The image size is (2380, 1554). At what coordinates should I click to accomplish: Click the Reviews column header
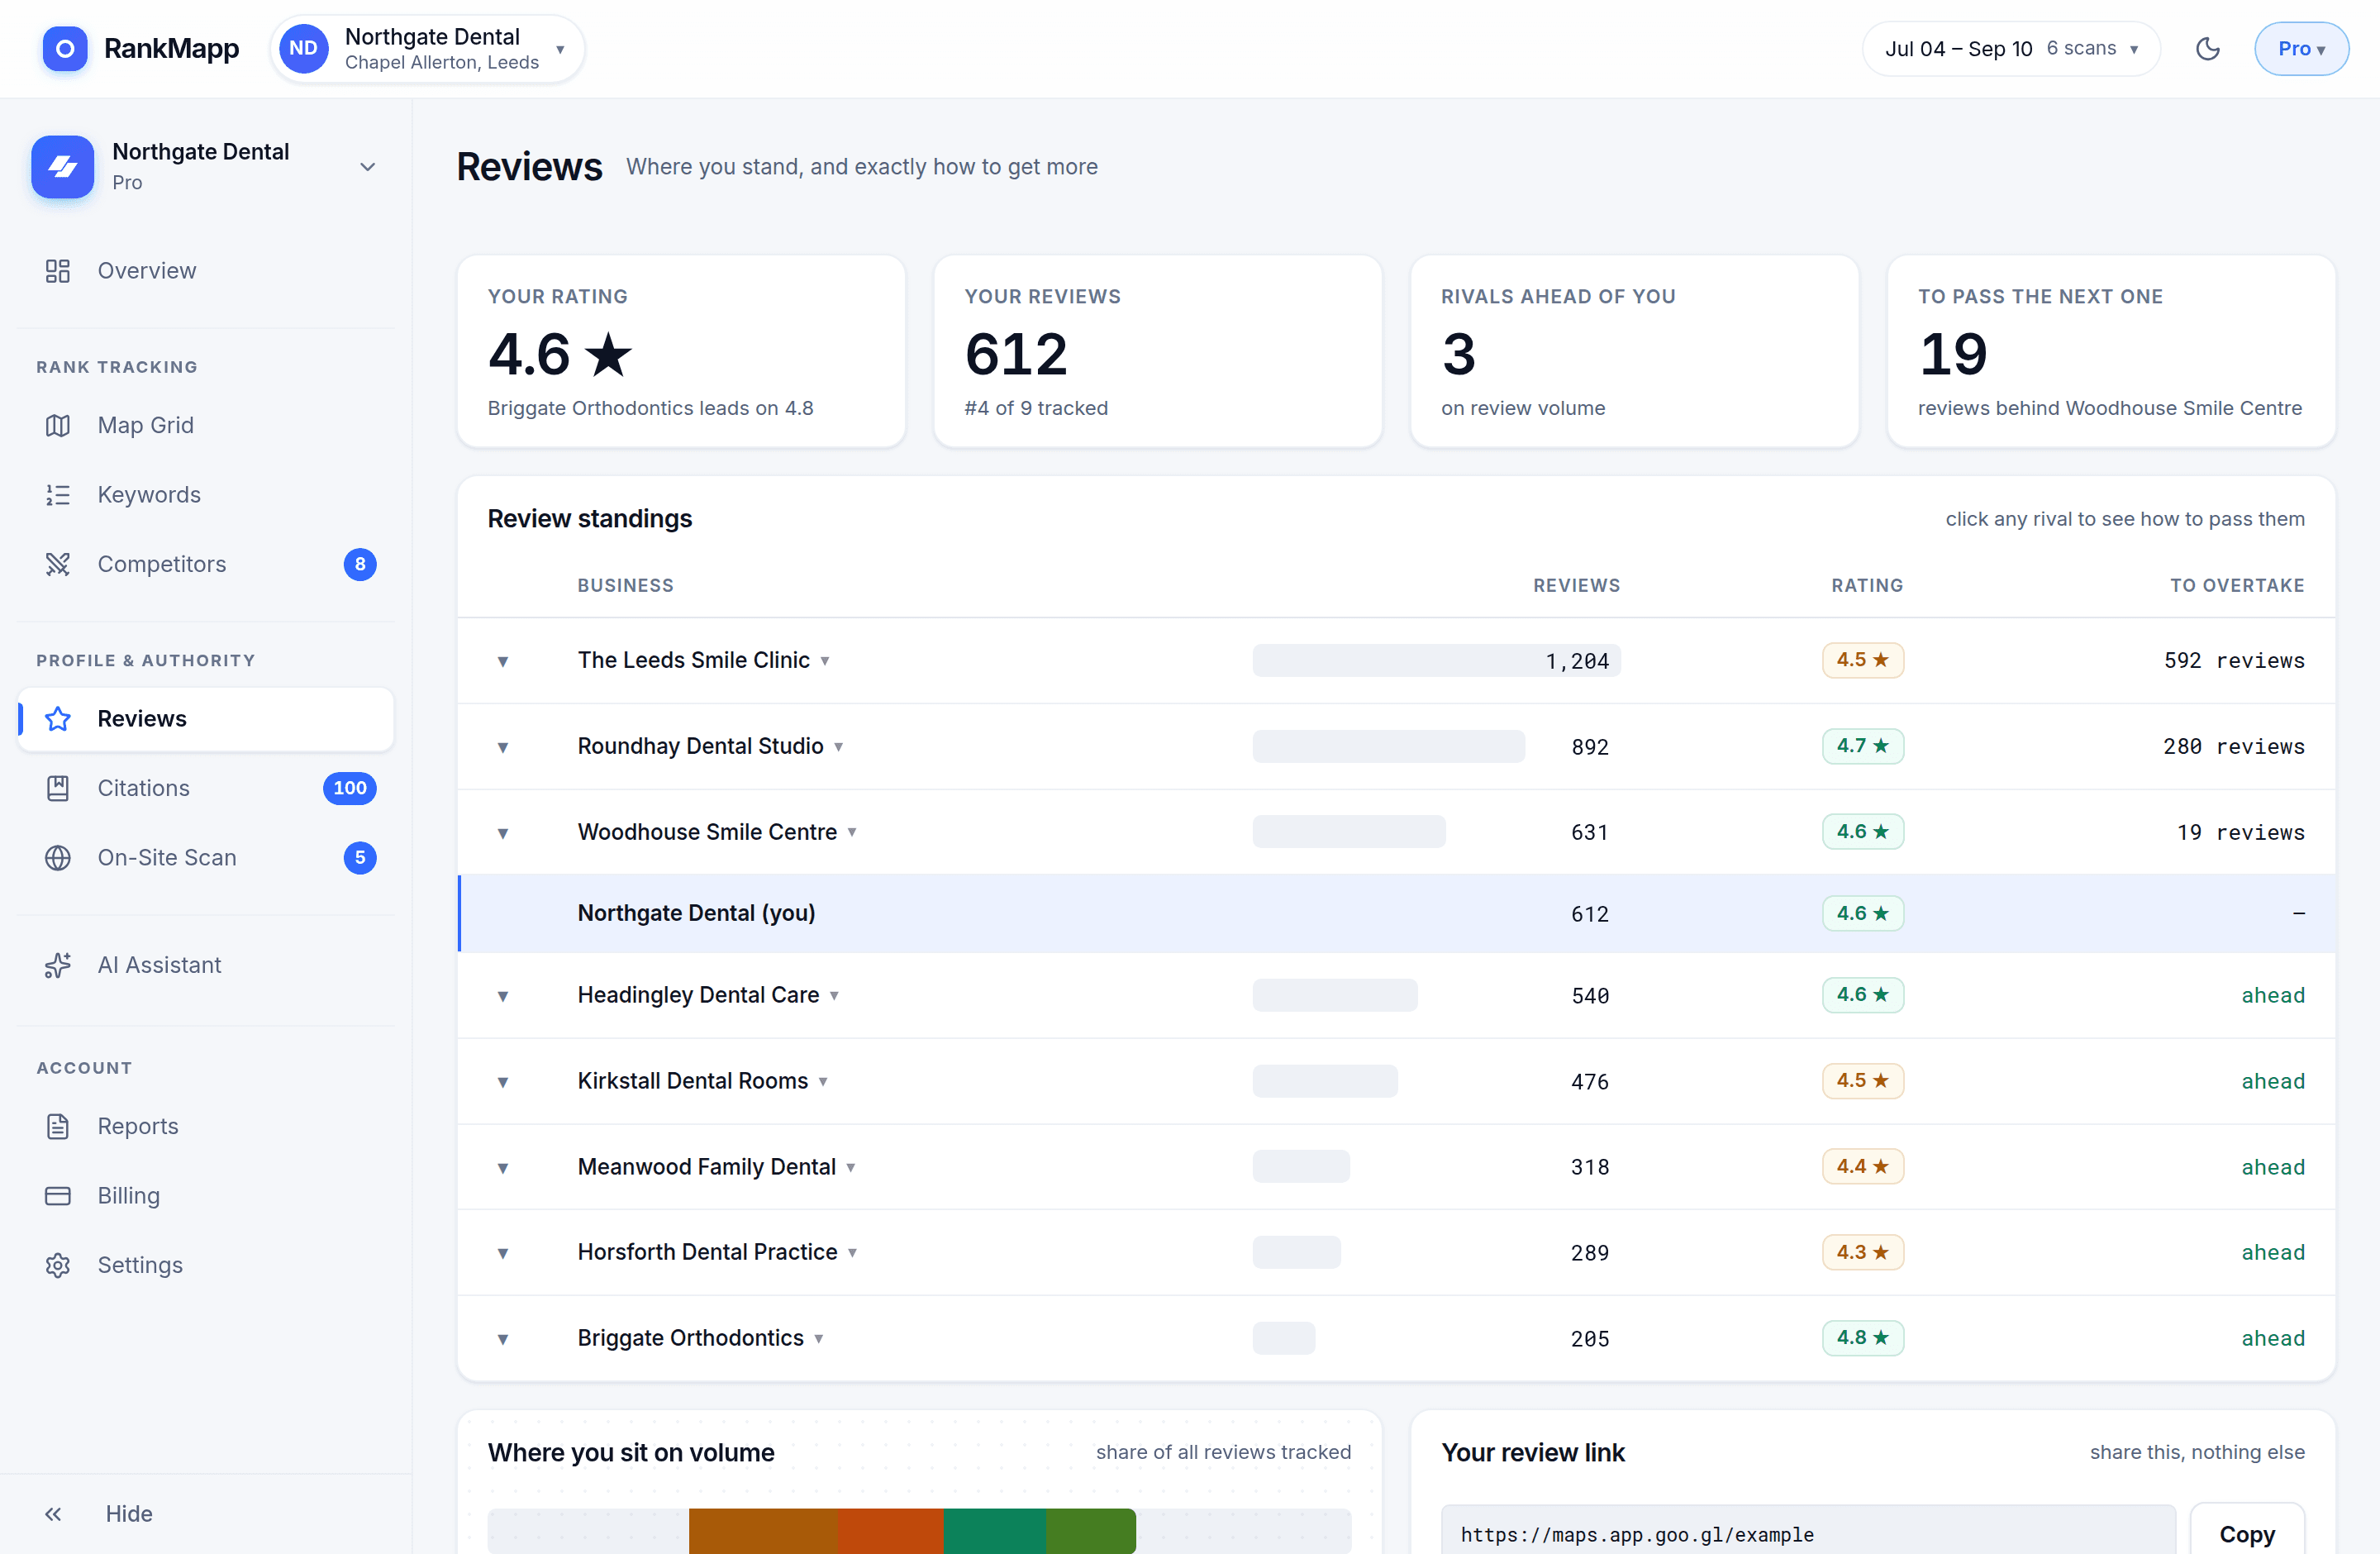pos(1576,586)
